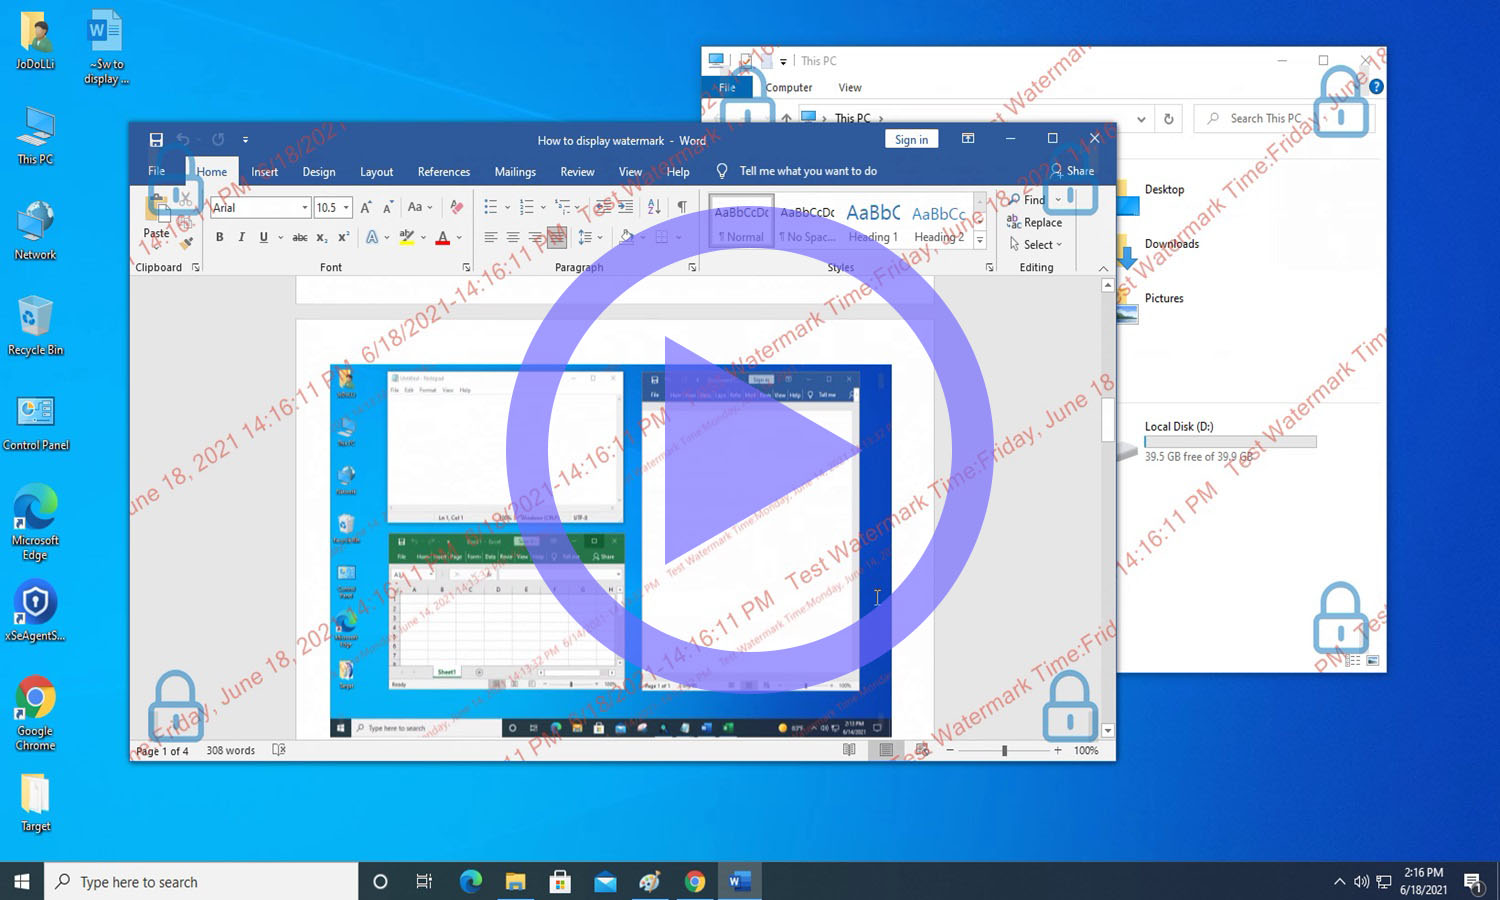
Task: Toggle Bold formatting
Action: coord(220,238)
